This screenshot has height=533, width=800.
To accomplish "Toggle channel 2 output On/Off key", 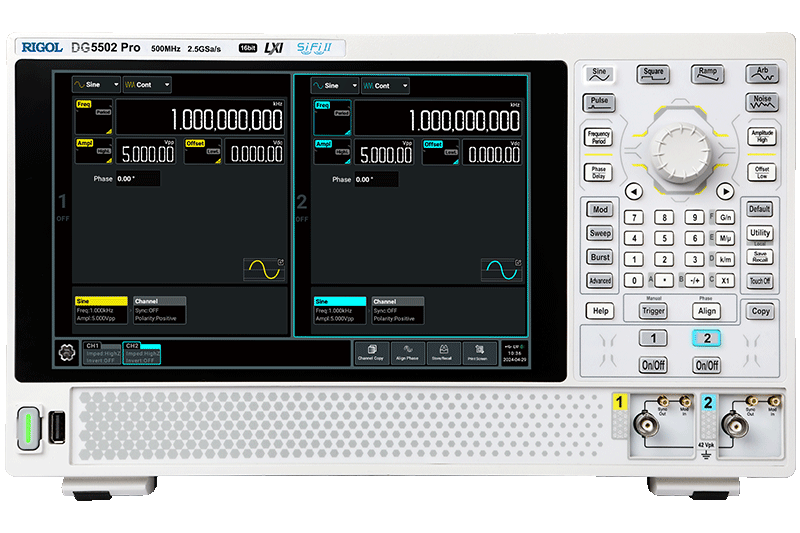I will point(707,365).
